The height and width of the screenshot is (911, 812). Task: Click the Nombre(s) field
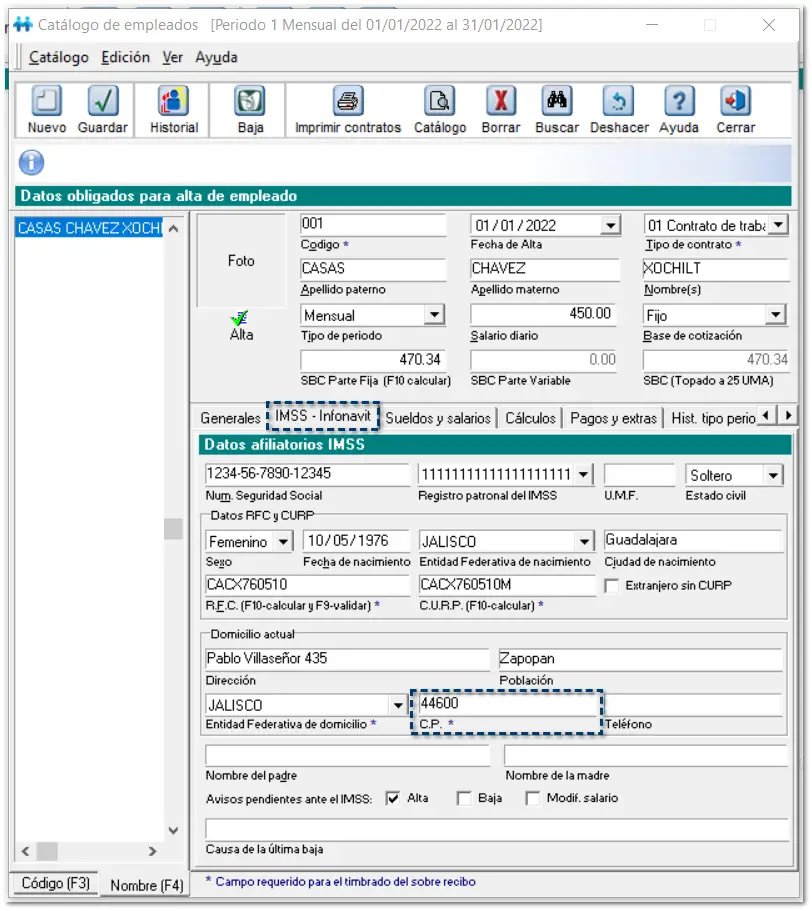click(716, 268)
